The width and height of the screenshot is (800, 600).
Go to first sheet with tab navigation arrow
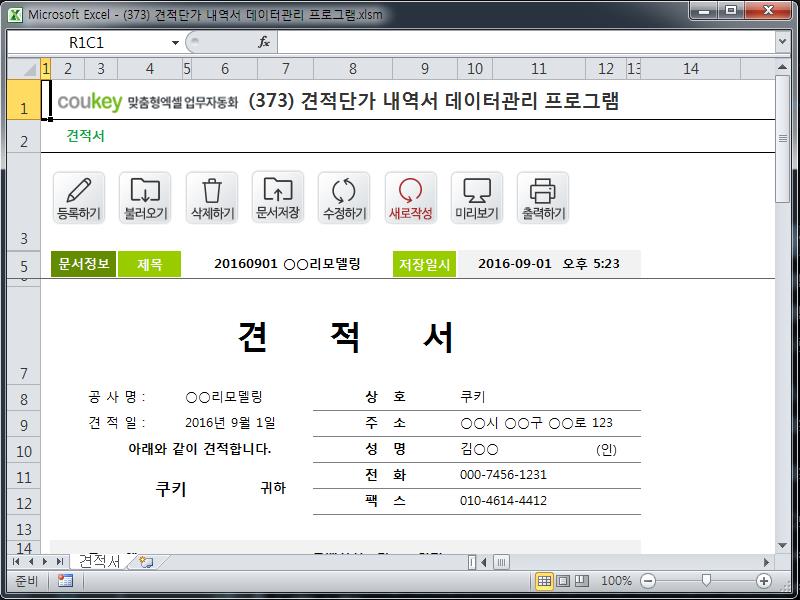[x=16, y=562]
